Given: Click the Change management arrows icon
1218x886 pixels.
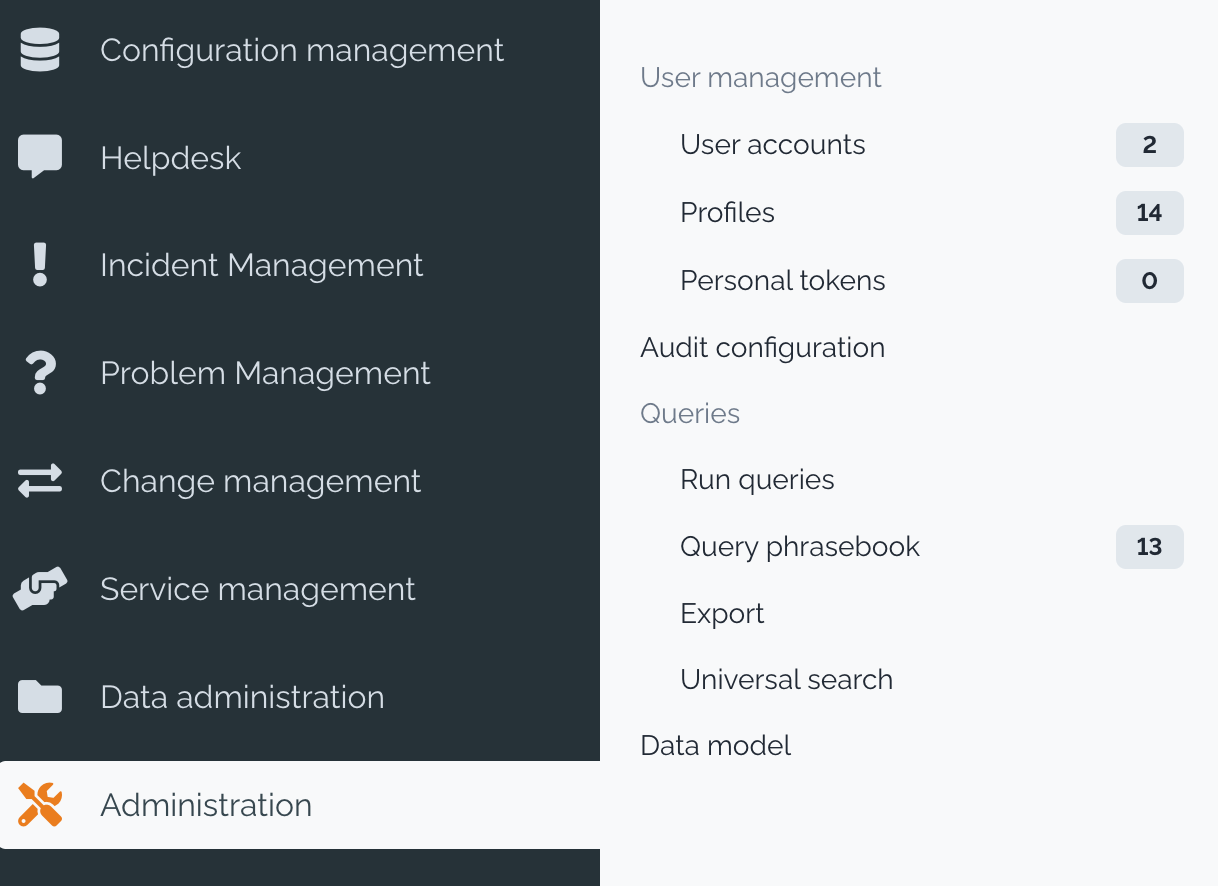Looking at the screenshot, I should [38, 481].
